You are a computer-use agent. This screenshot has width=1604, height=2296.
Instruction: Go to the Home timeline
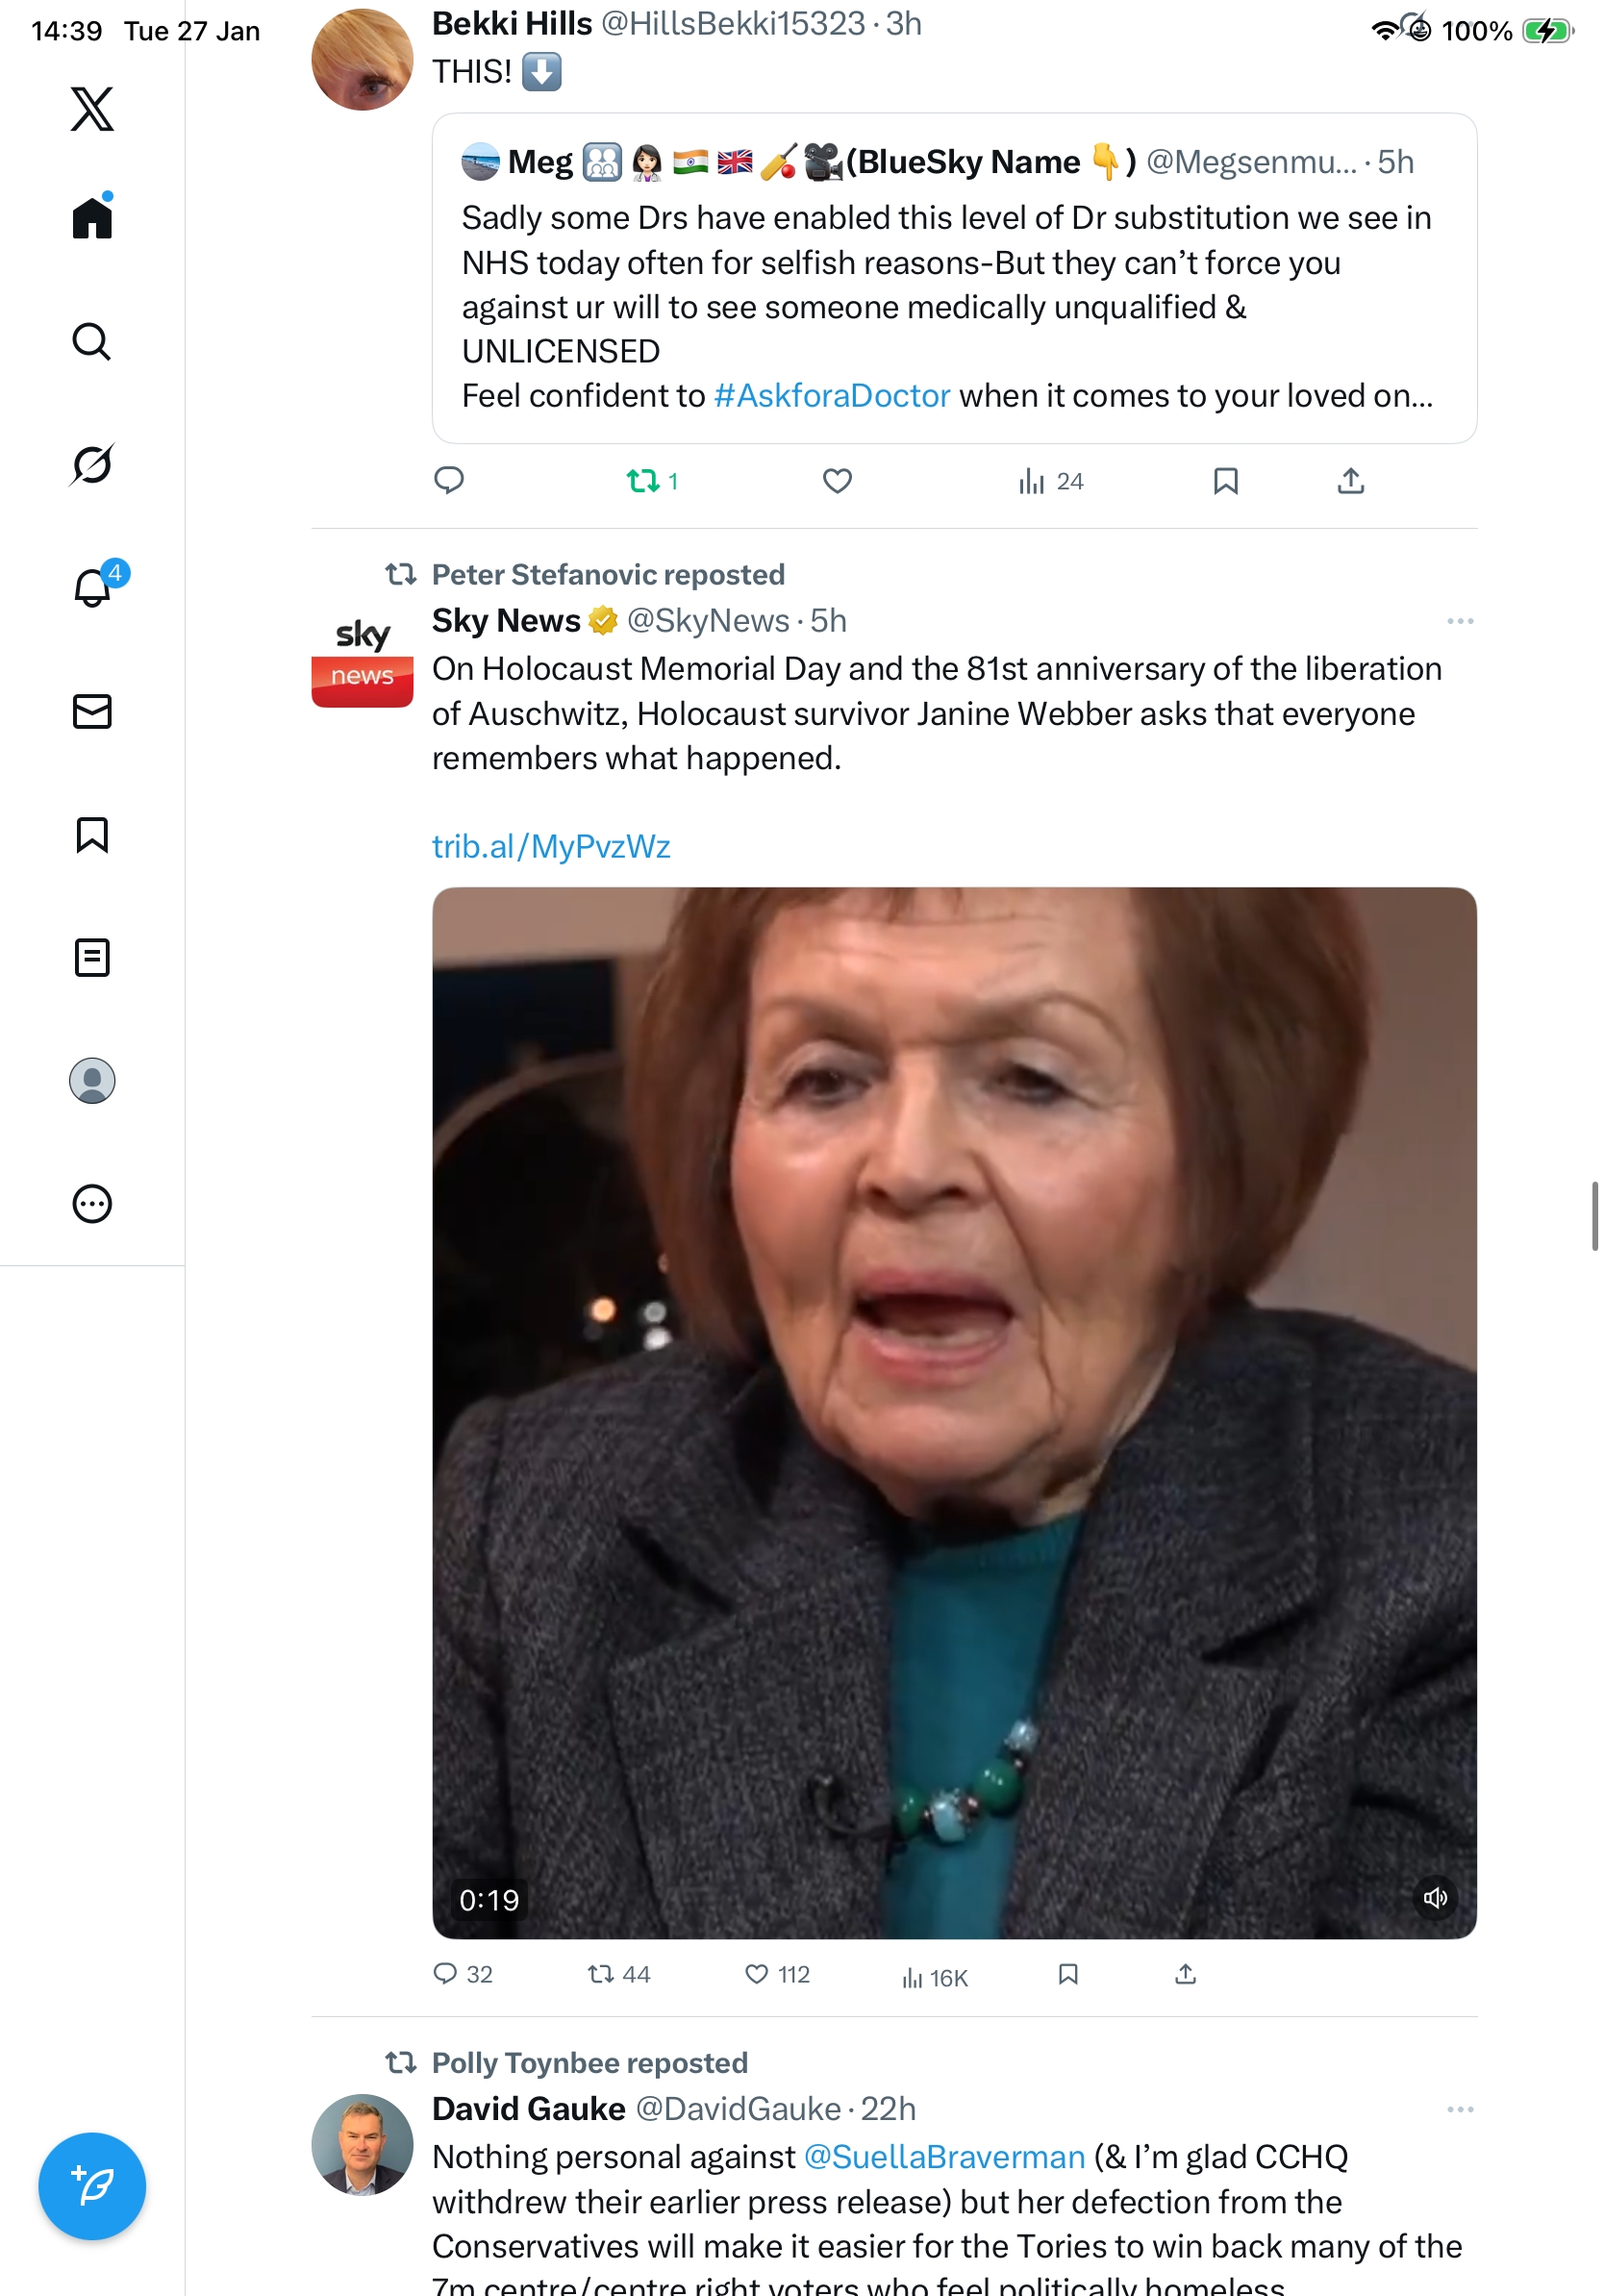tap(92, 217)
